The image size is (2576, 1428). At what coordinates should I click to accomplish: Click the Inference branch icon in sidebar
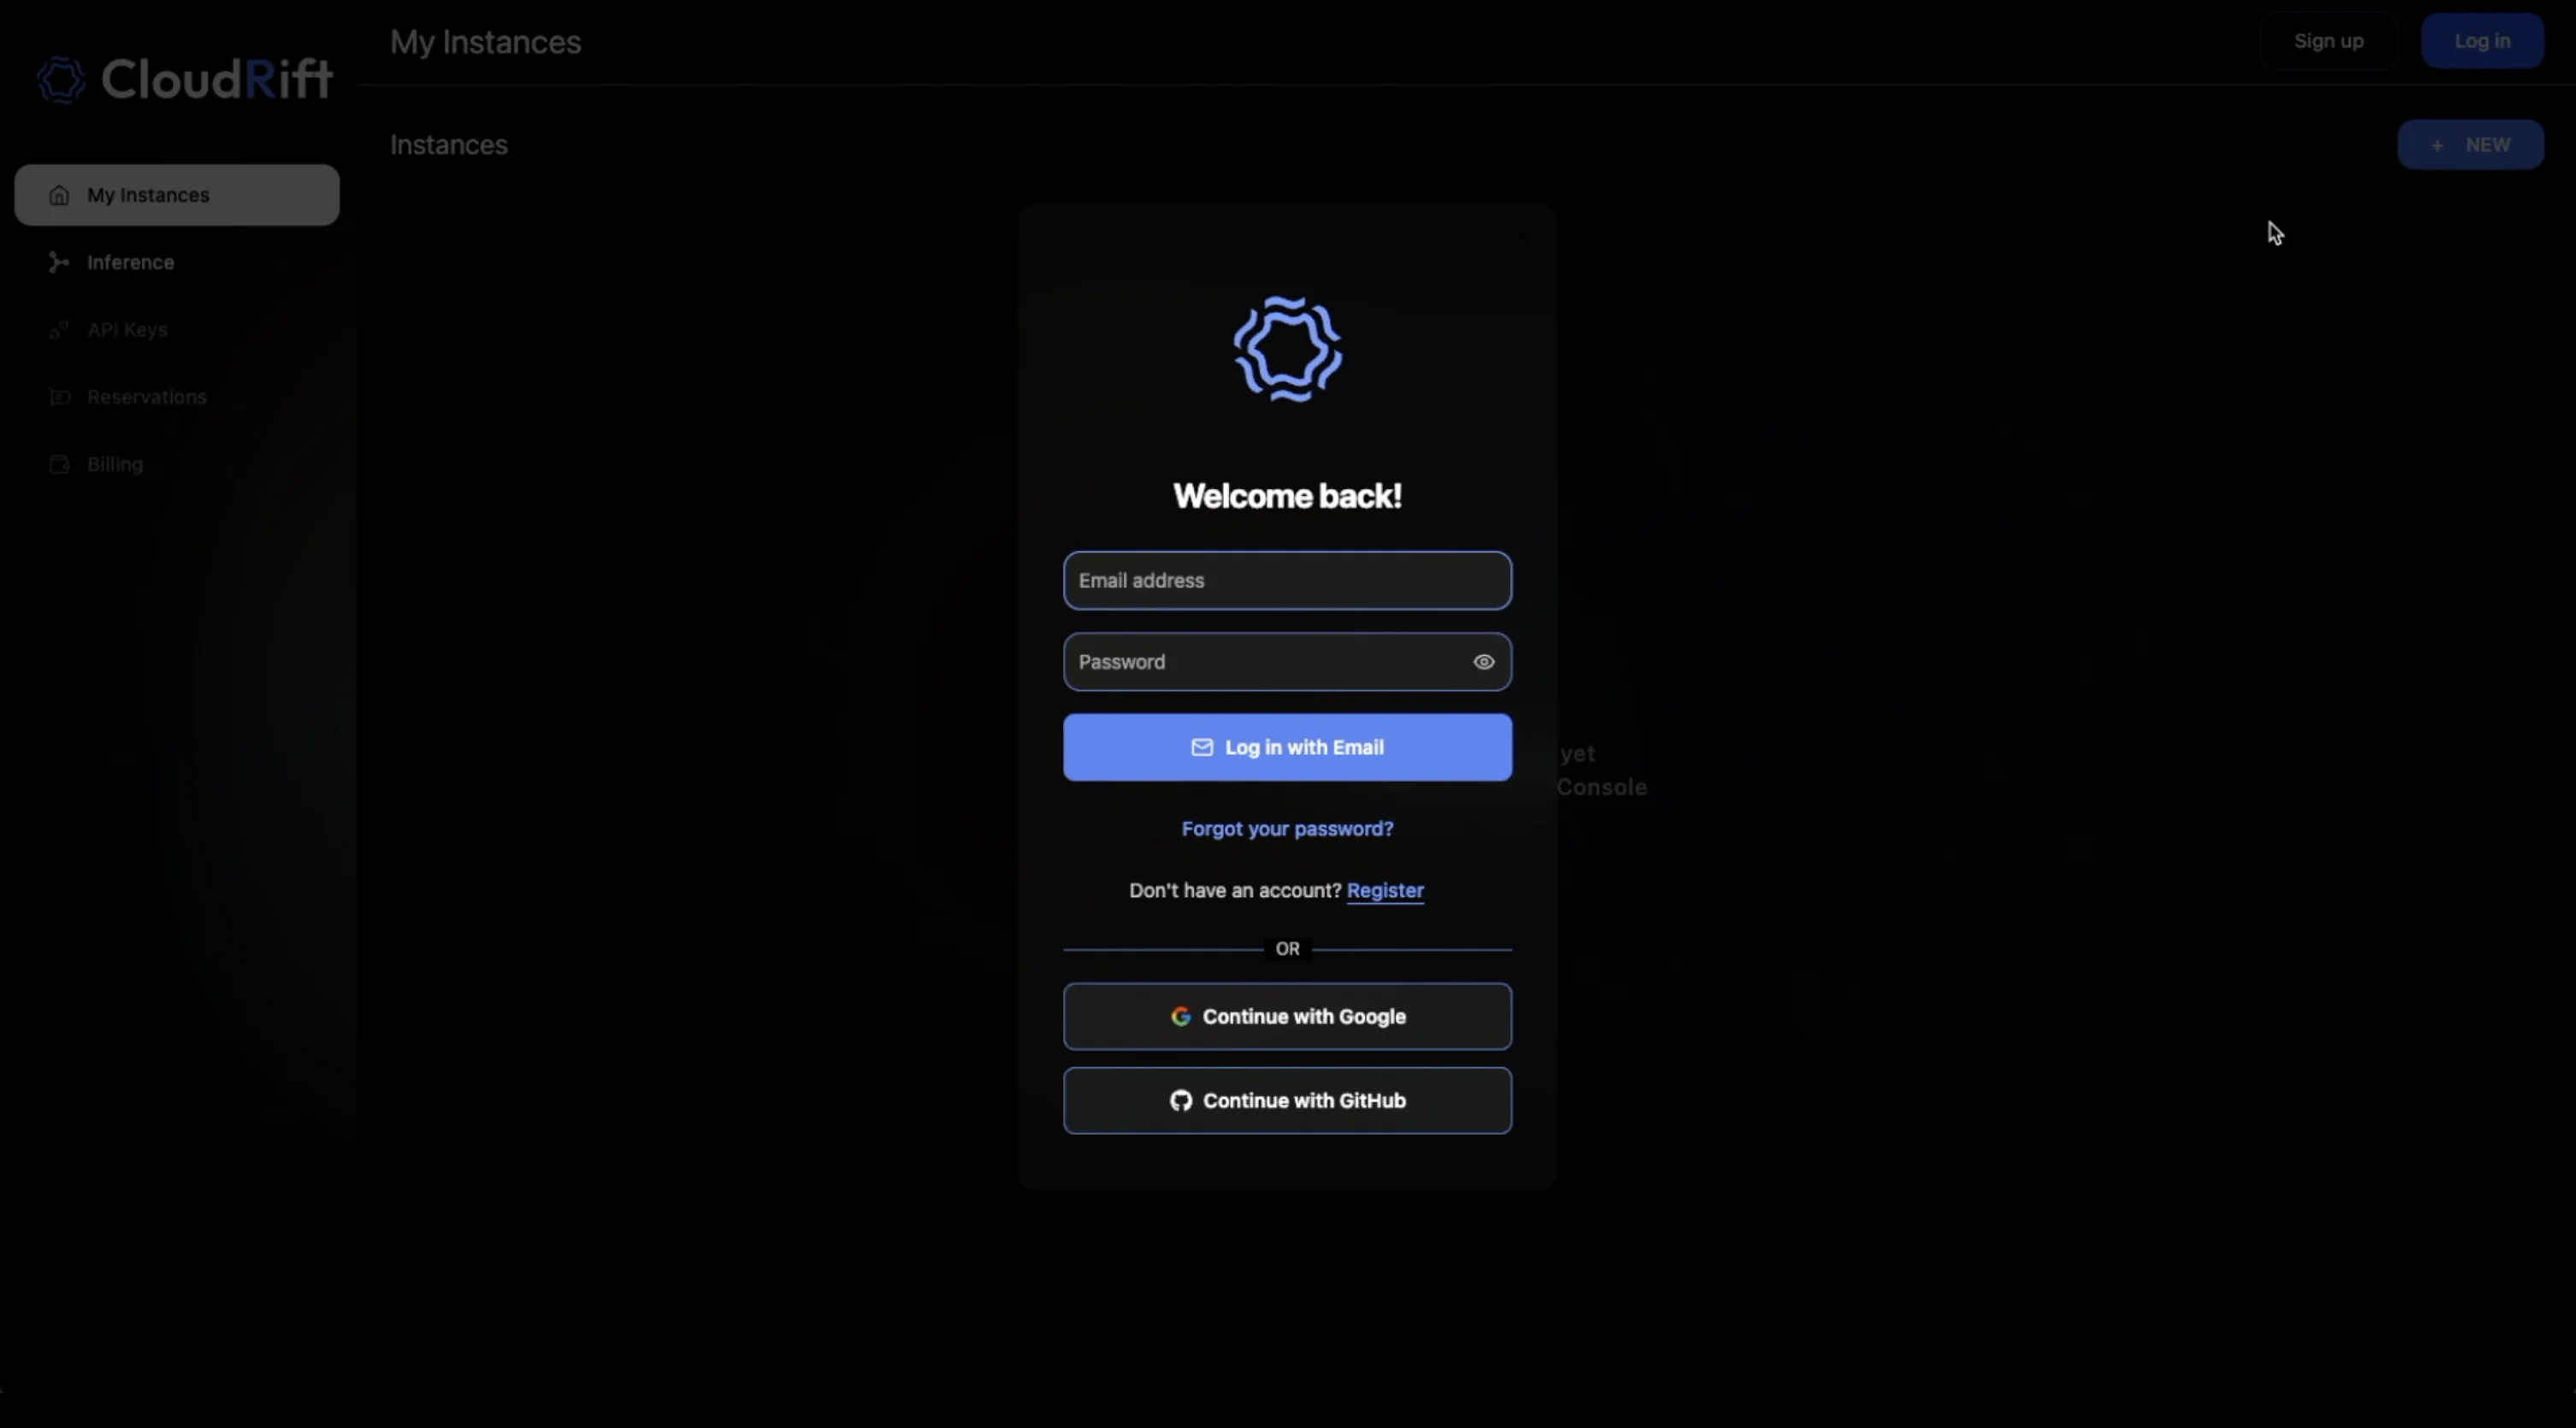coord(59,262)
